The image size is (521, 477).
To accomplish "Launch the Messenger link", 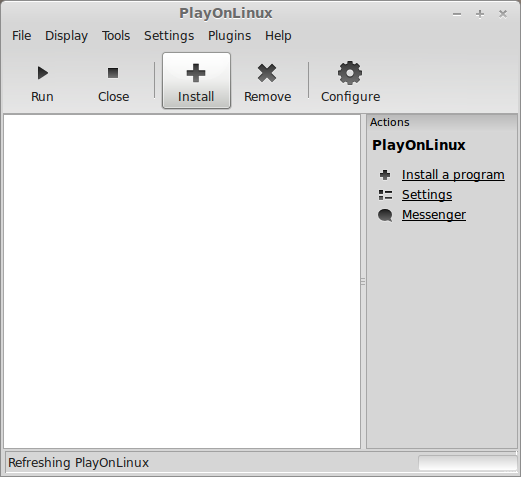I will click(x=434, y=215).
